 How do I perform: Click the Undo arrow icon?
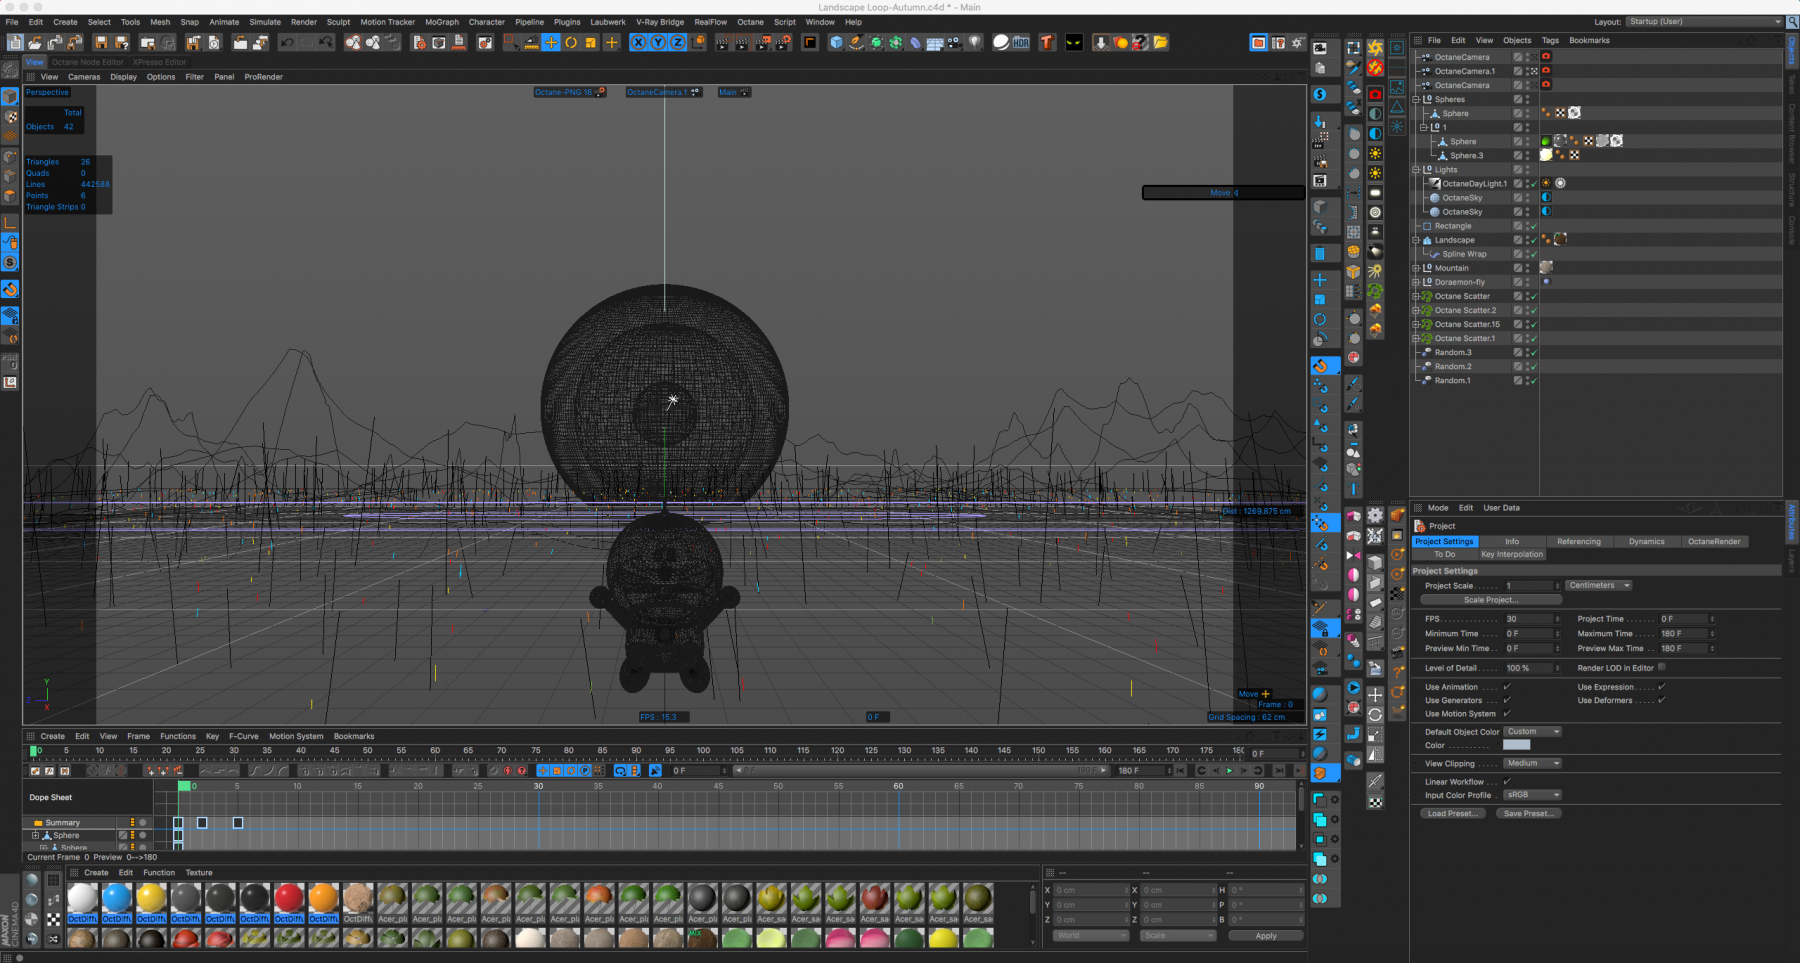pos(287,42)
